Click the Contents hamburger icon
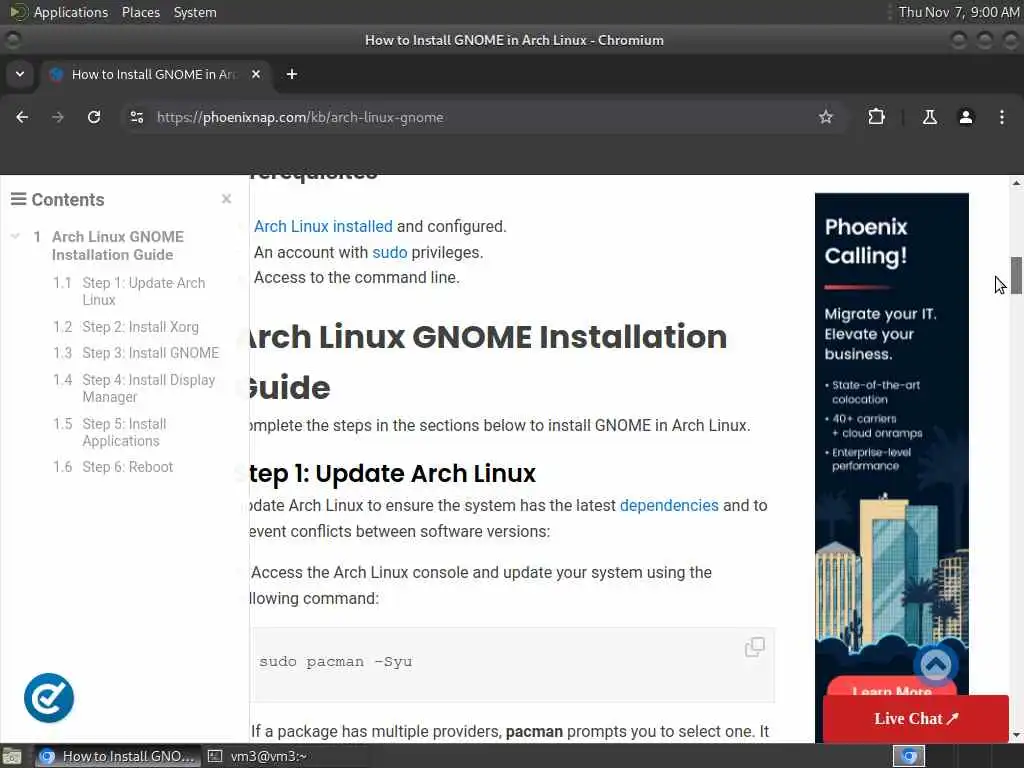Viewport: 1024px width, 768px height. tap(18, 199)
